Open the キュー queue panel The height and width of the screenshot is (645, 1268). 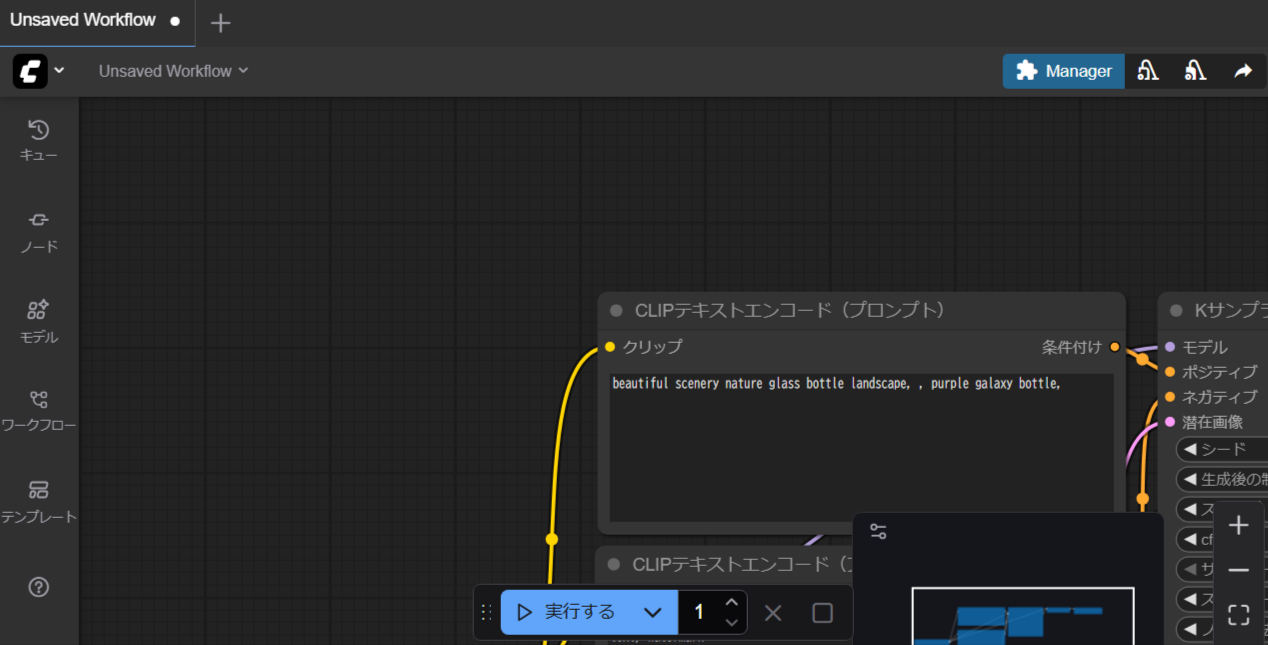[39, 140]
